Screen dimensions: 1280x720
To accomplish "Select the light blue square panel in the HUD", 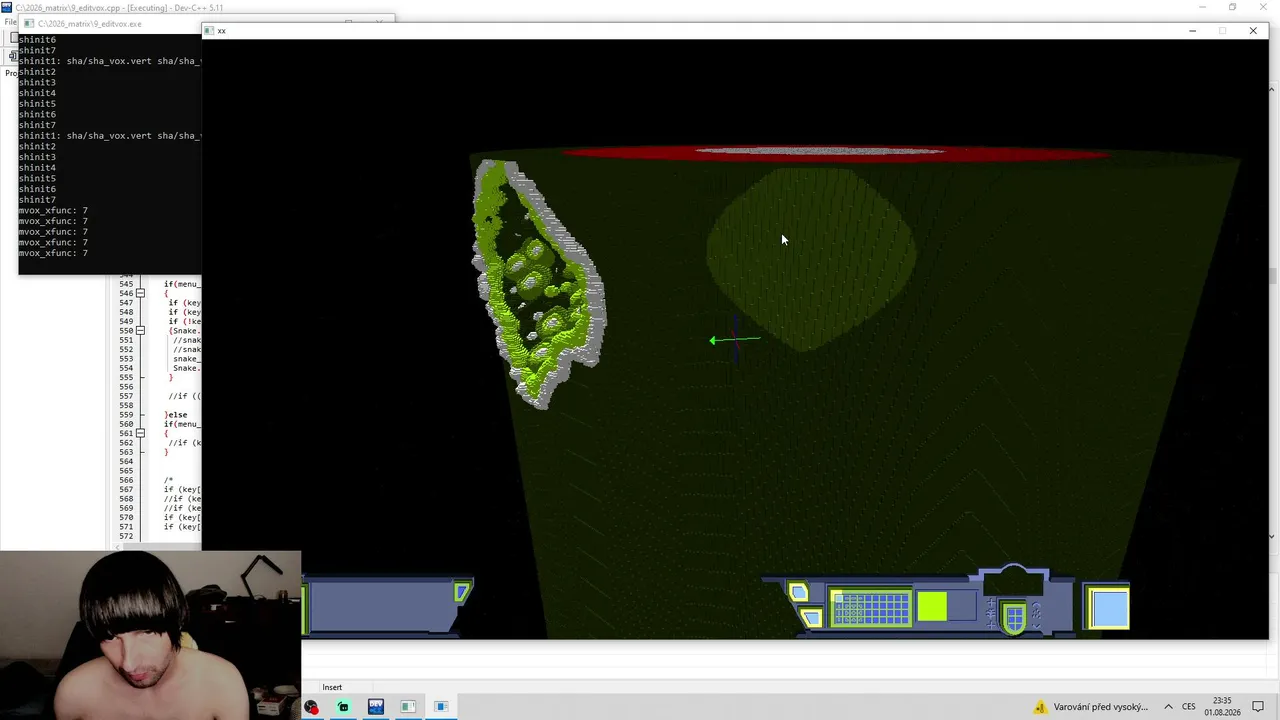I will tap(1109, 608).
